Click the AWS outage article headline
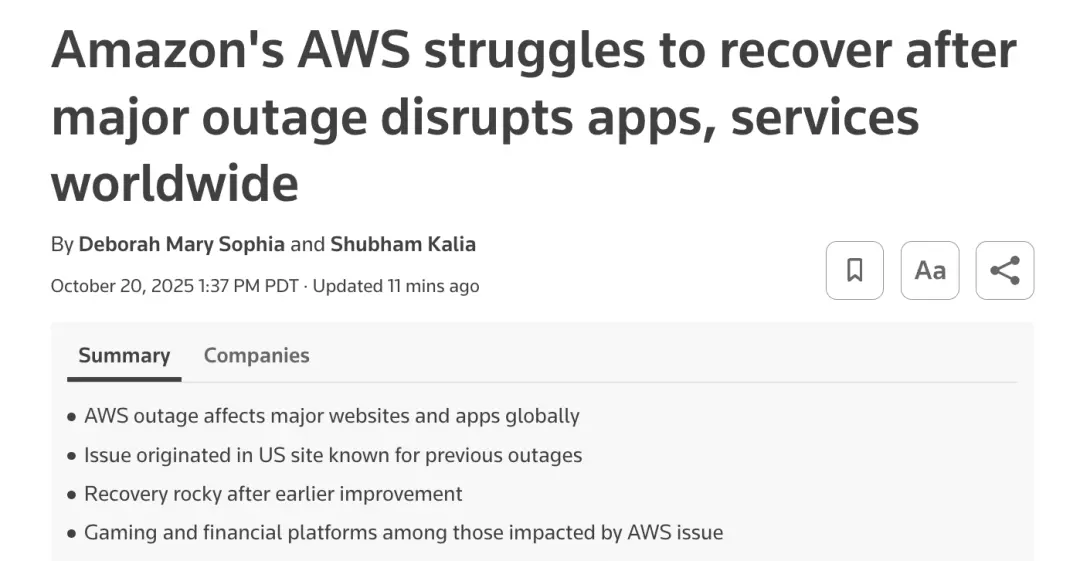Image resolution: width=1080 pixels, height=561 pixels. [533, 117]
